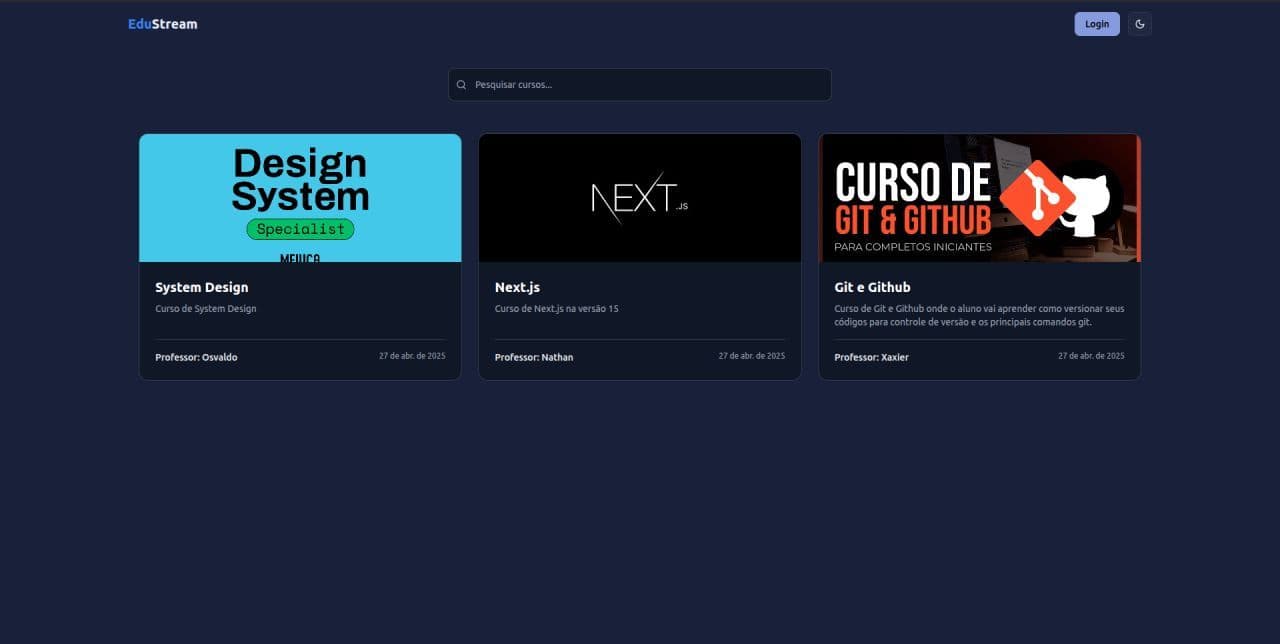Image resolution: width=1280 pixels, height=644 pixels.
Task: Open the 'System Design' course title
Action: point(201,287)
